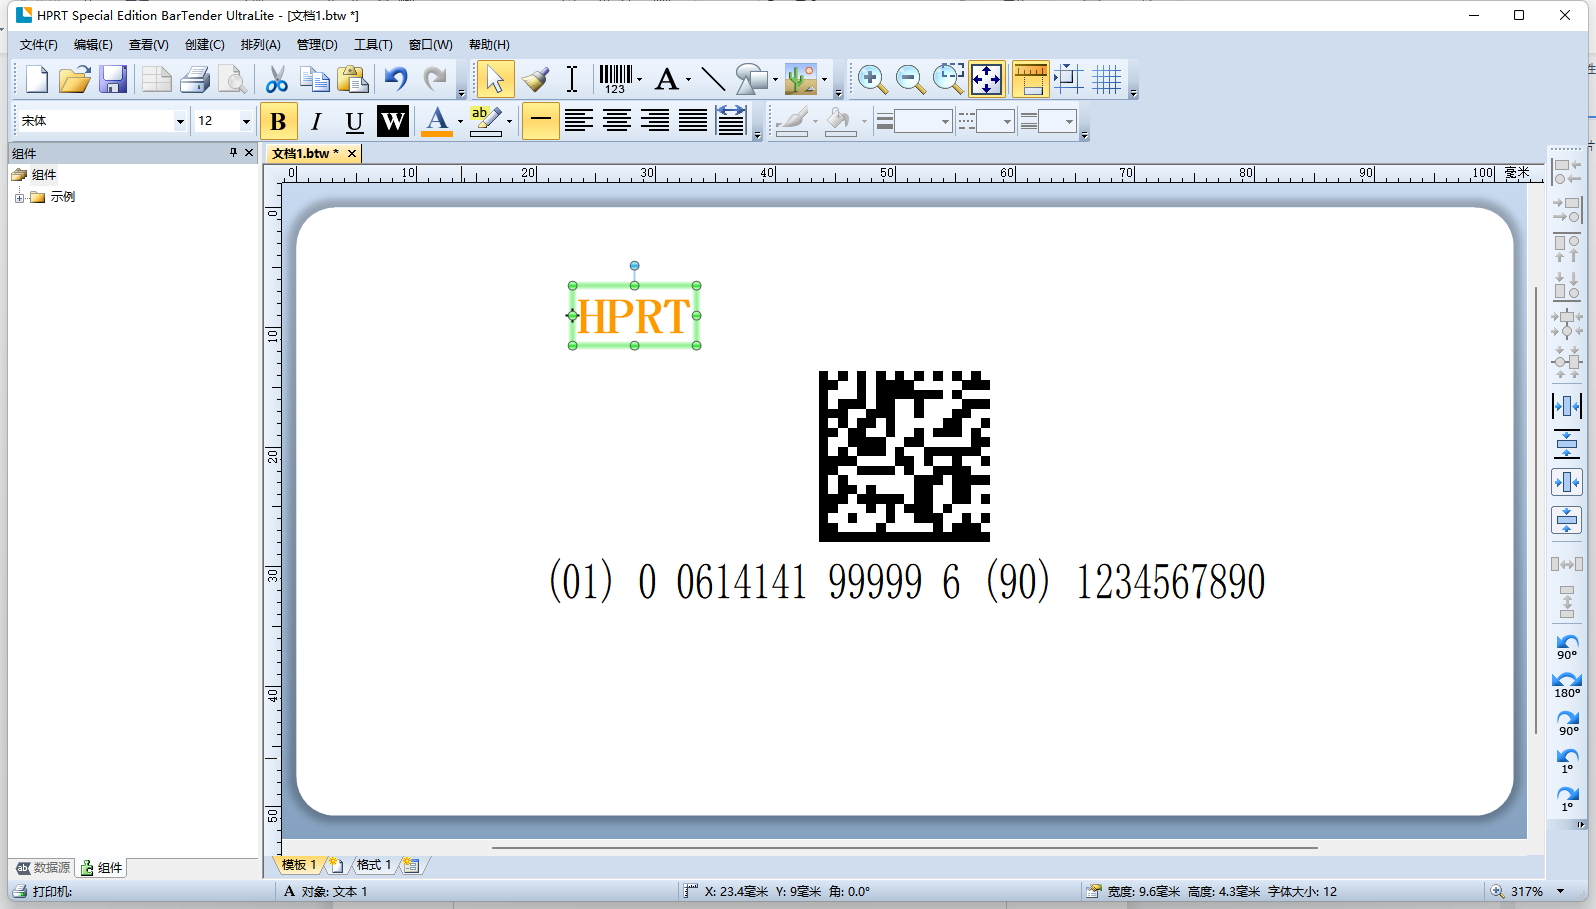Click the printer icon in status bar
Image resolution: width=1596 pixels, height=909 pixels.
(20, 891)
